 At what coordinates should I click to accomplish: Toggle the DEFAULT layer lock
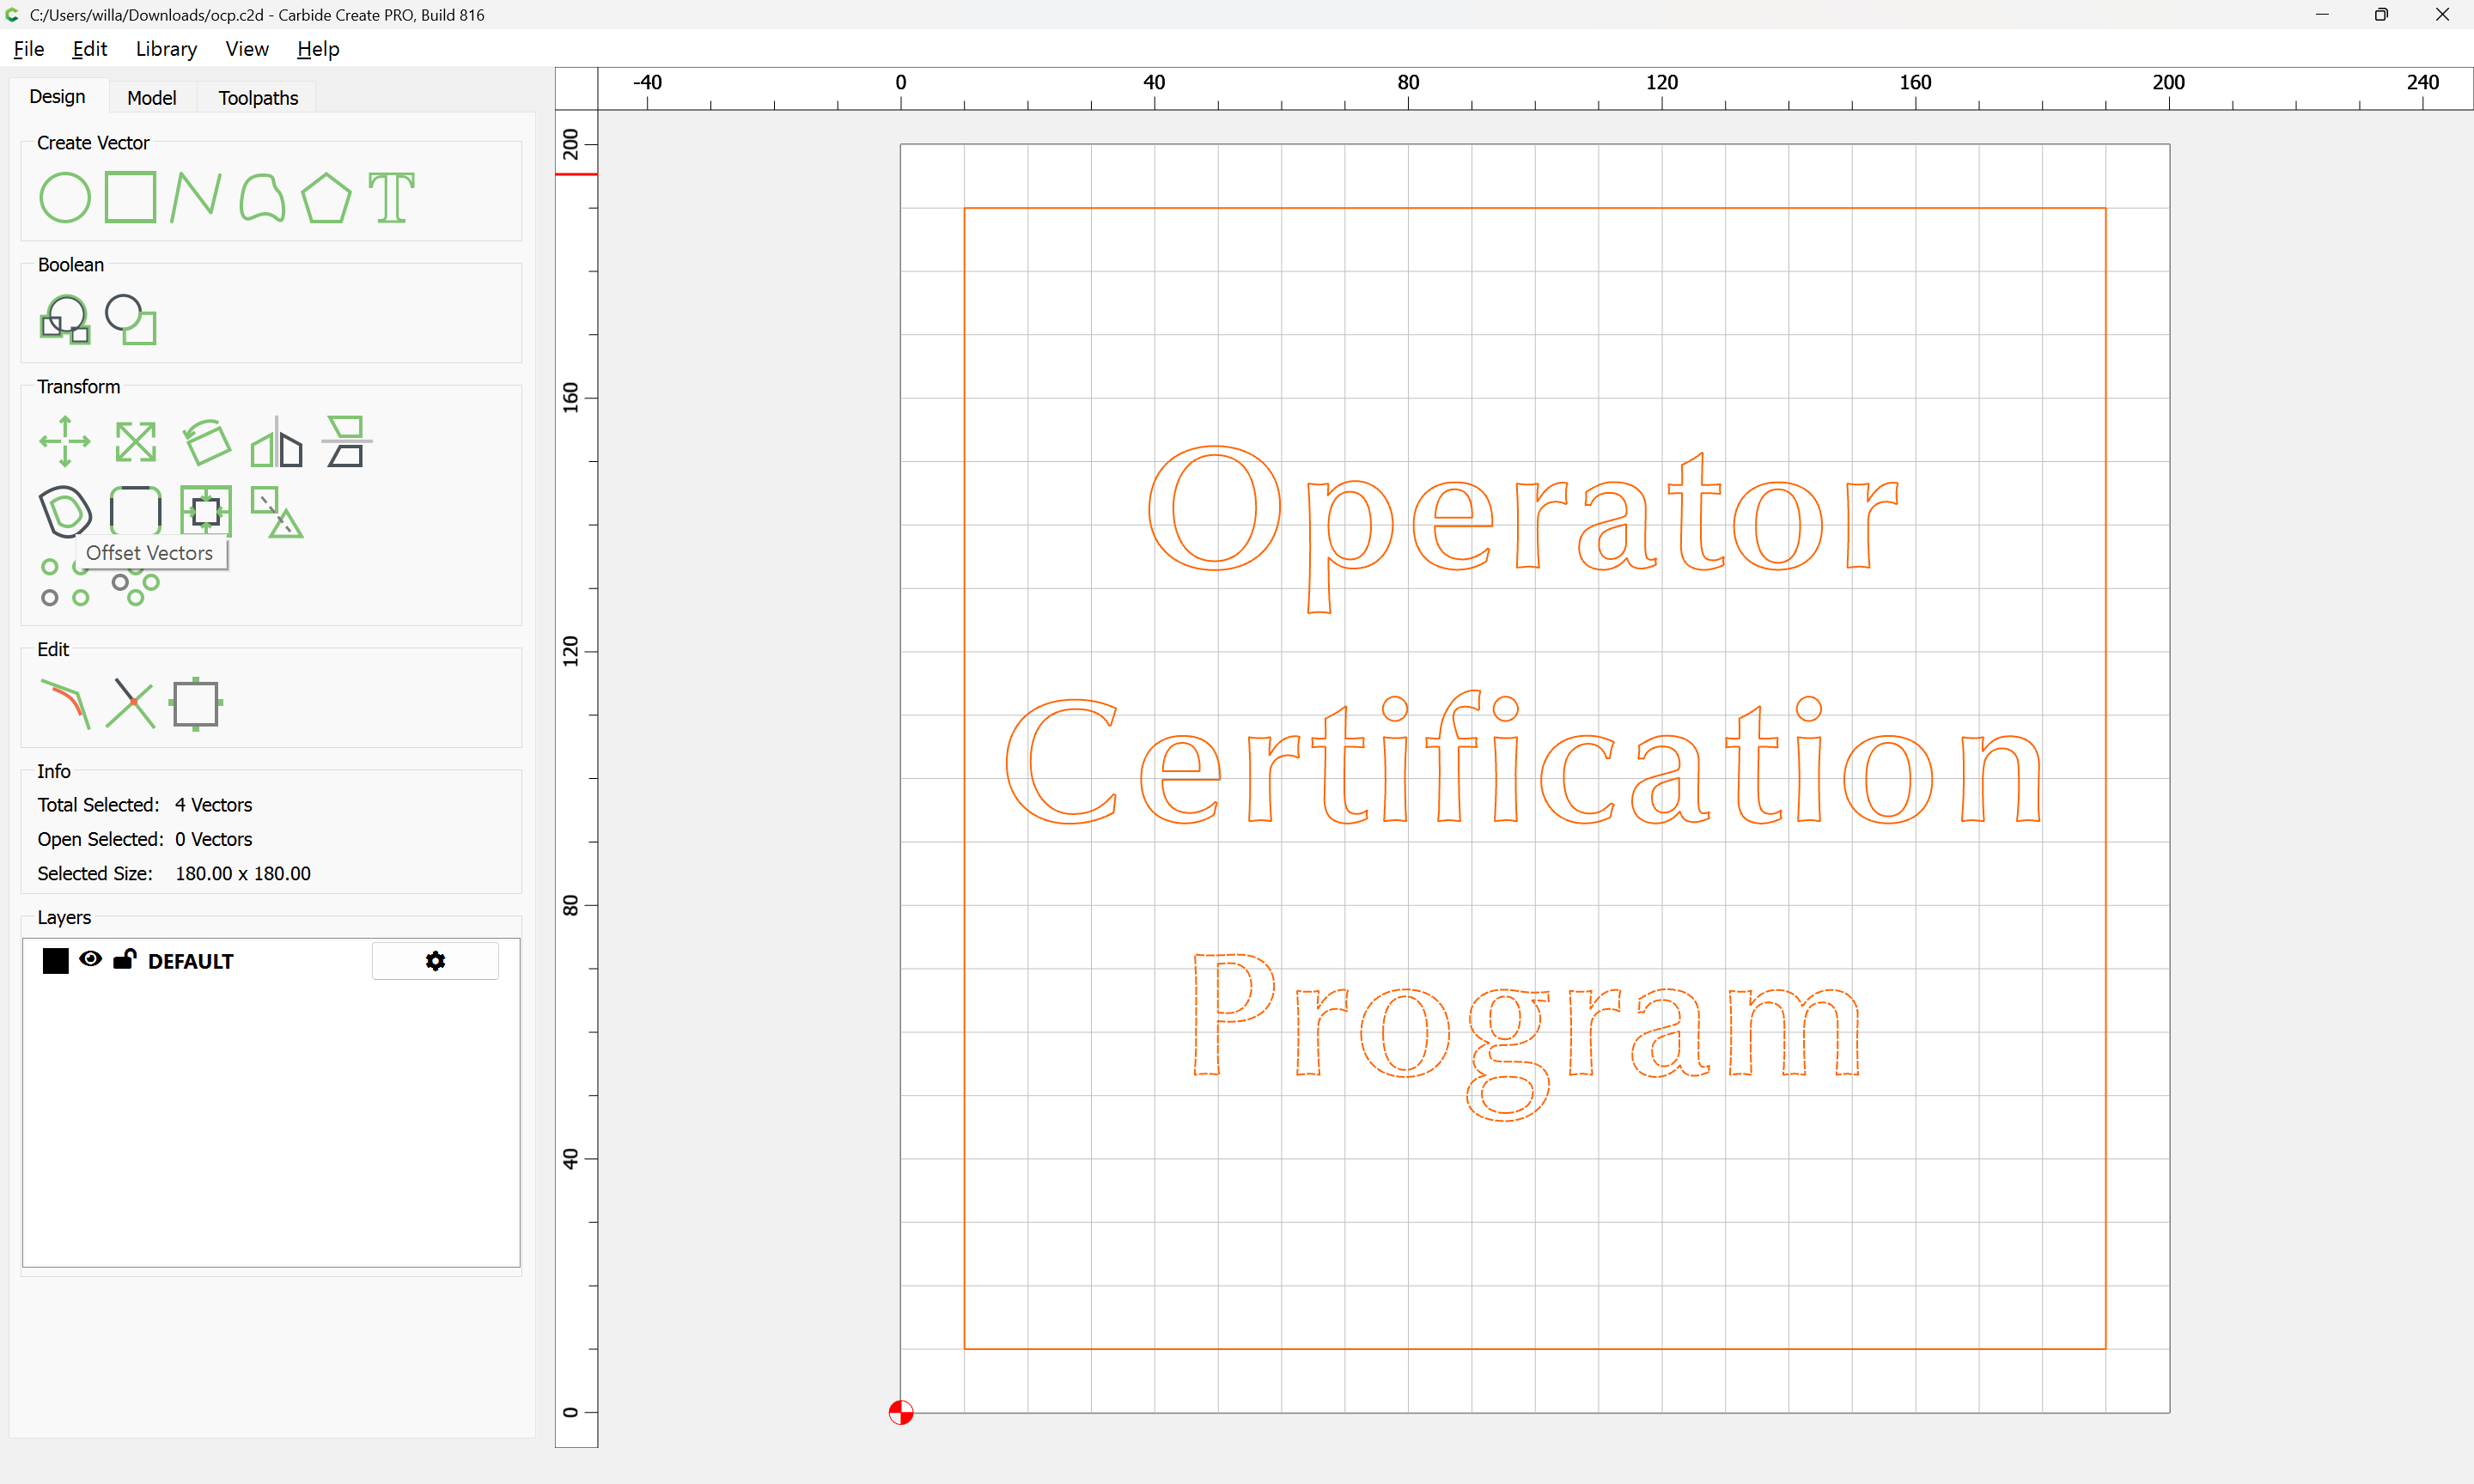124,959
